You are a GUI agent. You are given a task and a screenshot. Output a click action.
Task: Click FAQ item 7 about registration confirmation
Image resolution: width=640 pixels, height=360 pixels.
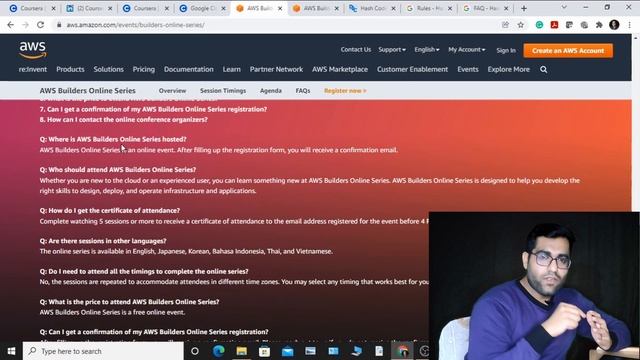153,109
